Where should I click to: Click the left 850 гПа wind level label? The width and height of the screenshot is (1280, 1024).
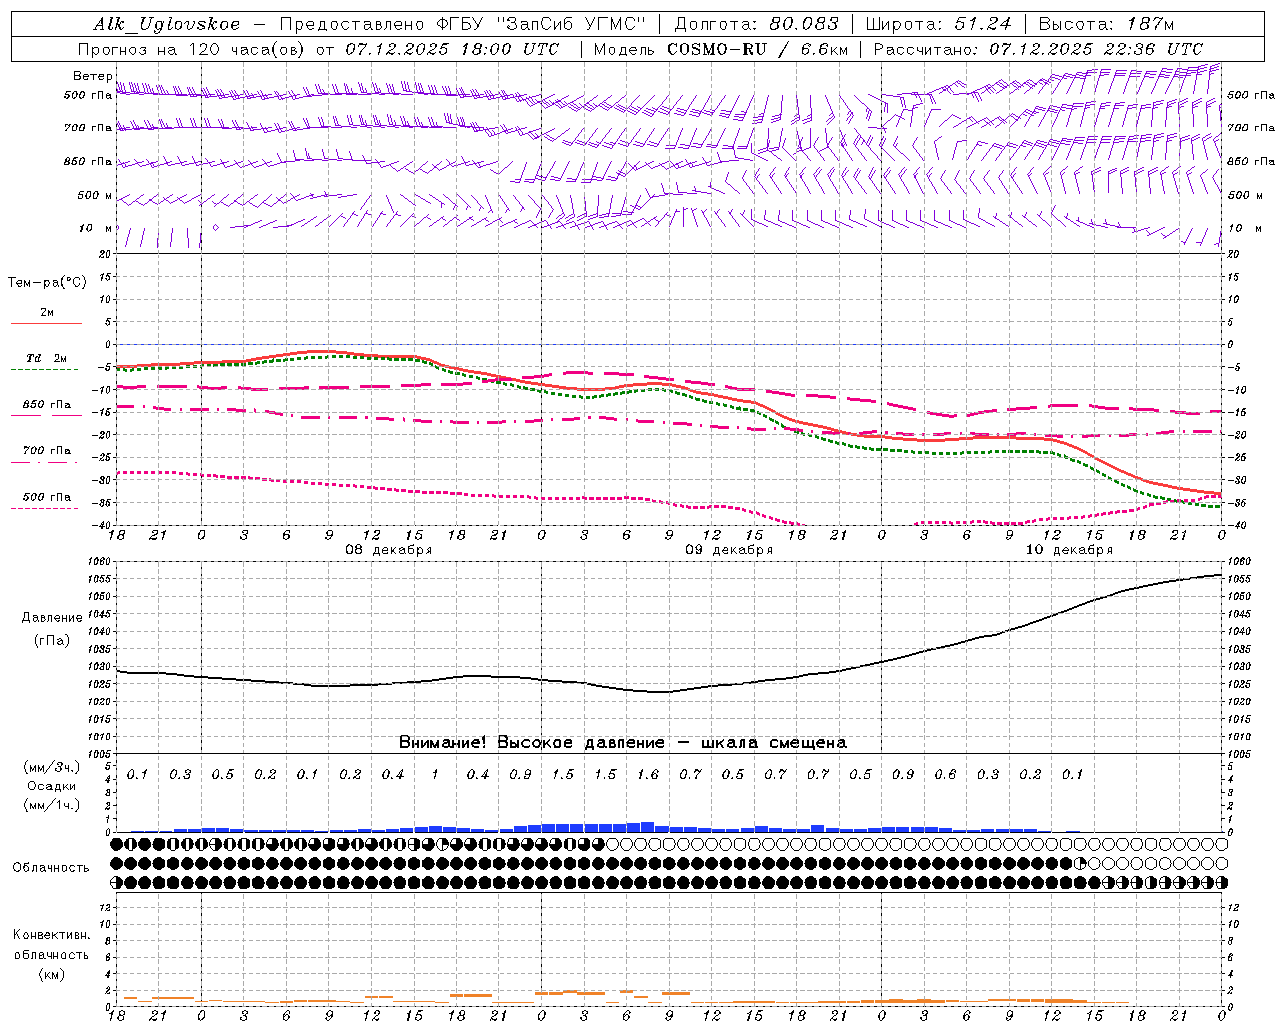point(88,161)
